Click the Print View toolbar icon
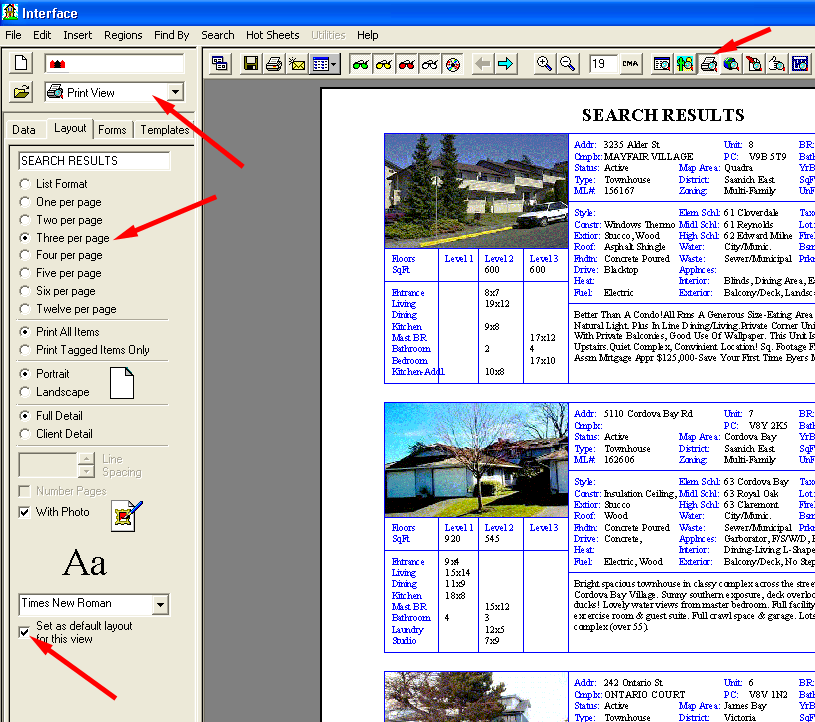 coord(708,64)
